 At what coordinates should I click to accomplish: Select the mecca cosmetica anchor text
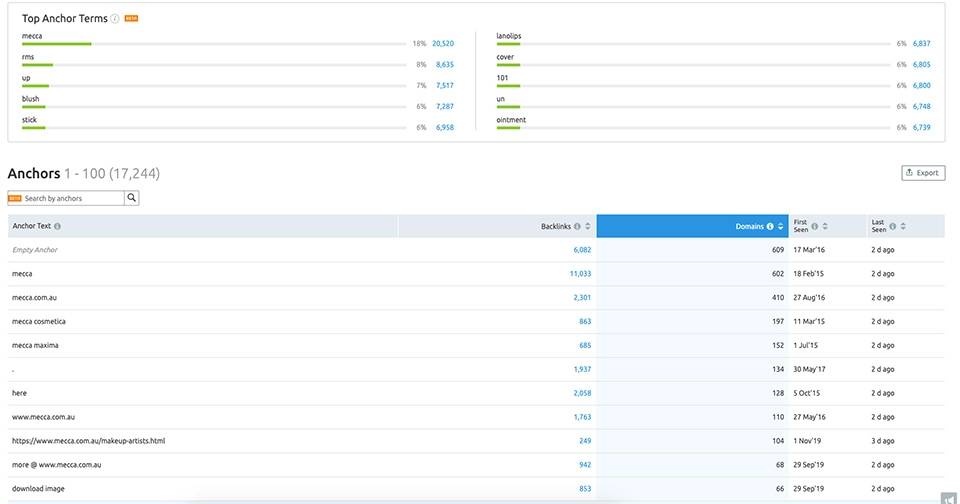(39, 322)
